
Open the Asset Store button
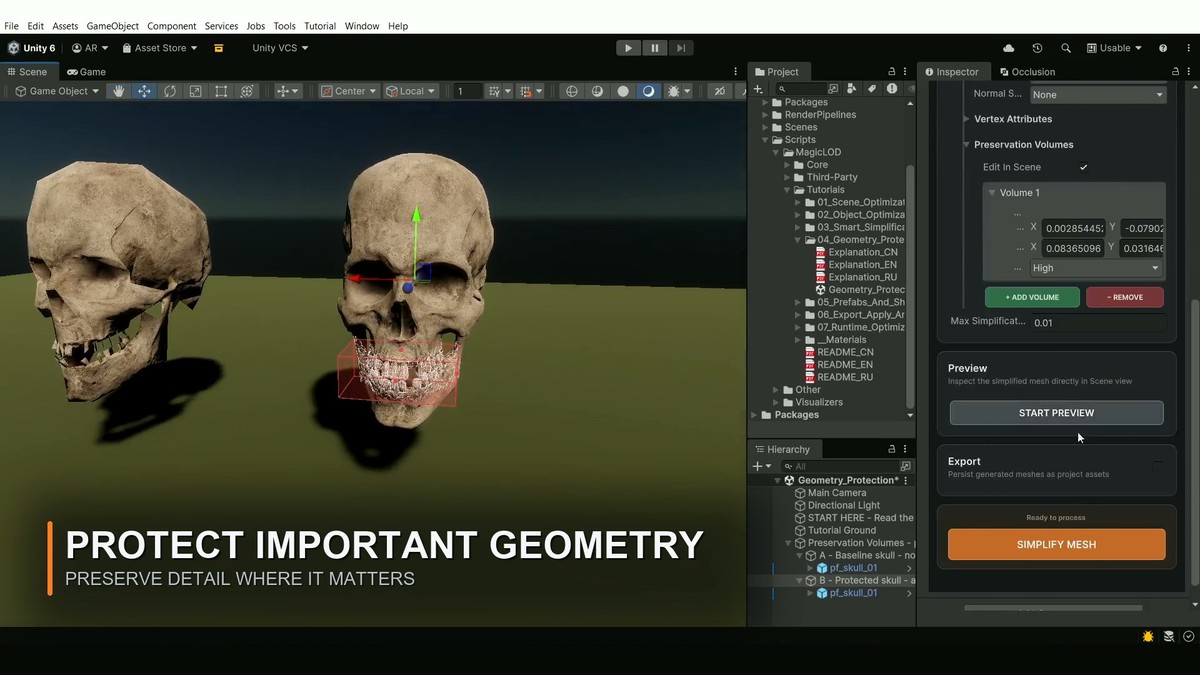pyautogui.click(x=160, y=48)
